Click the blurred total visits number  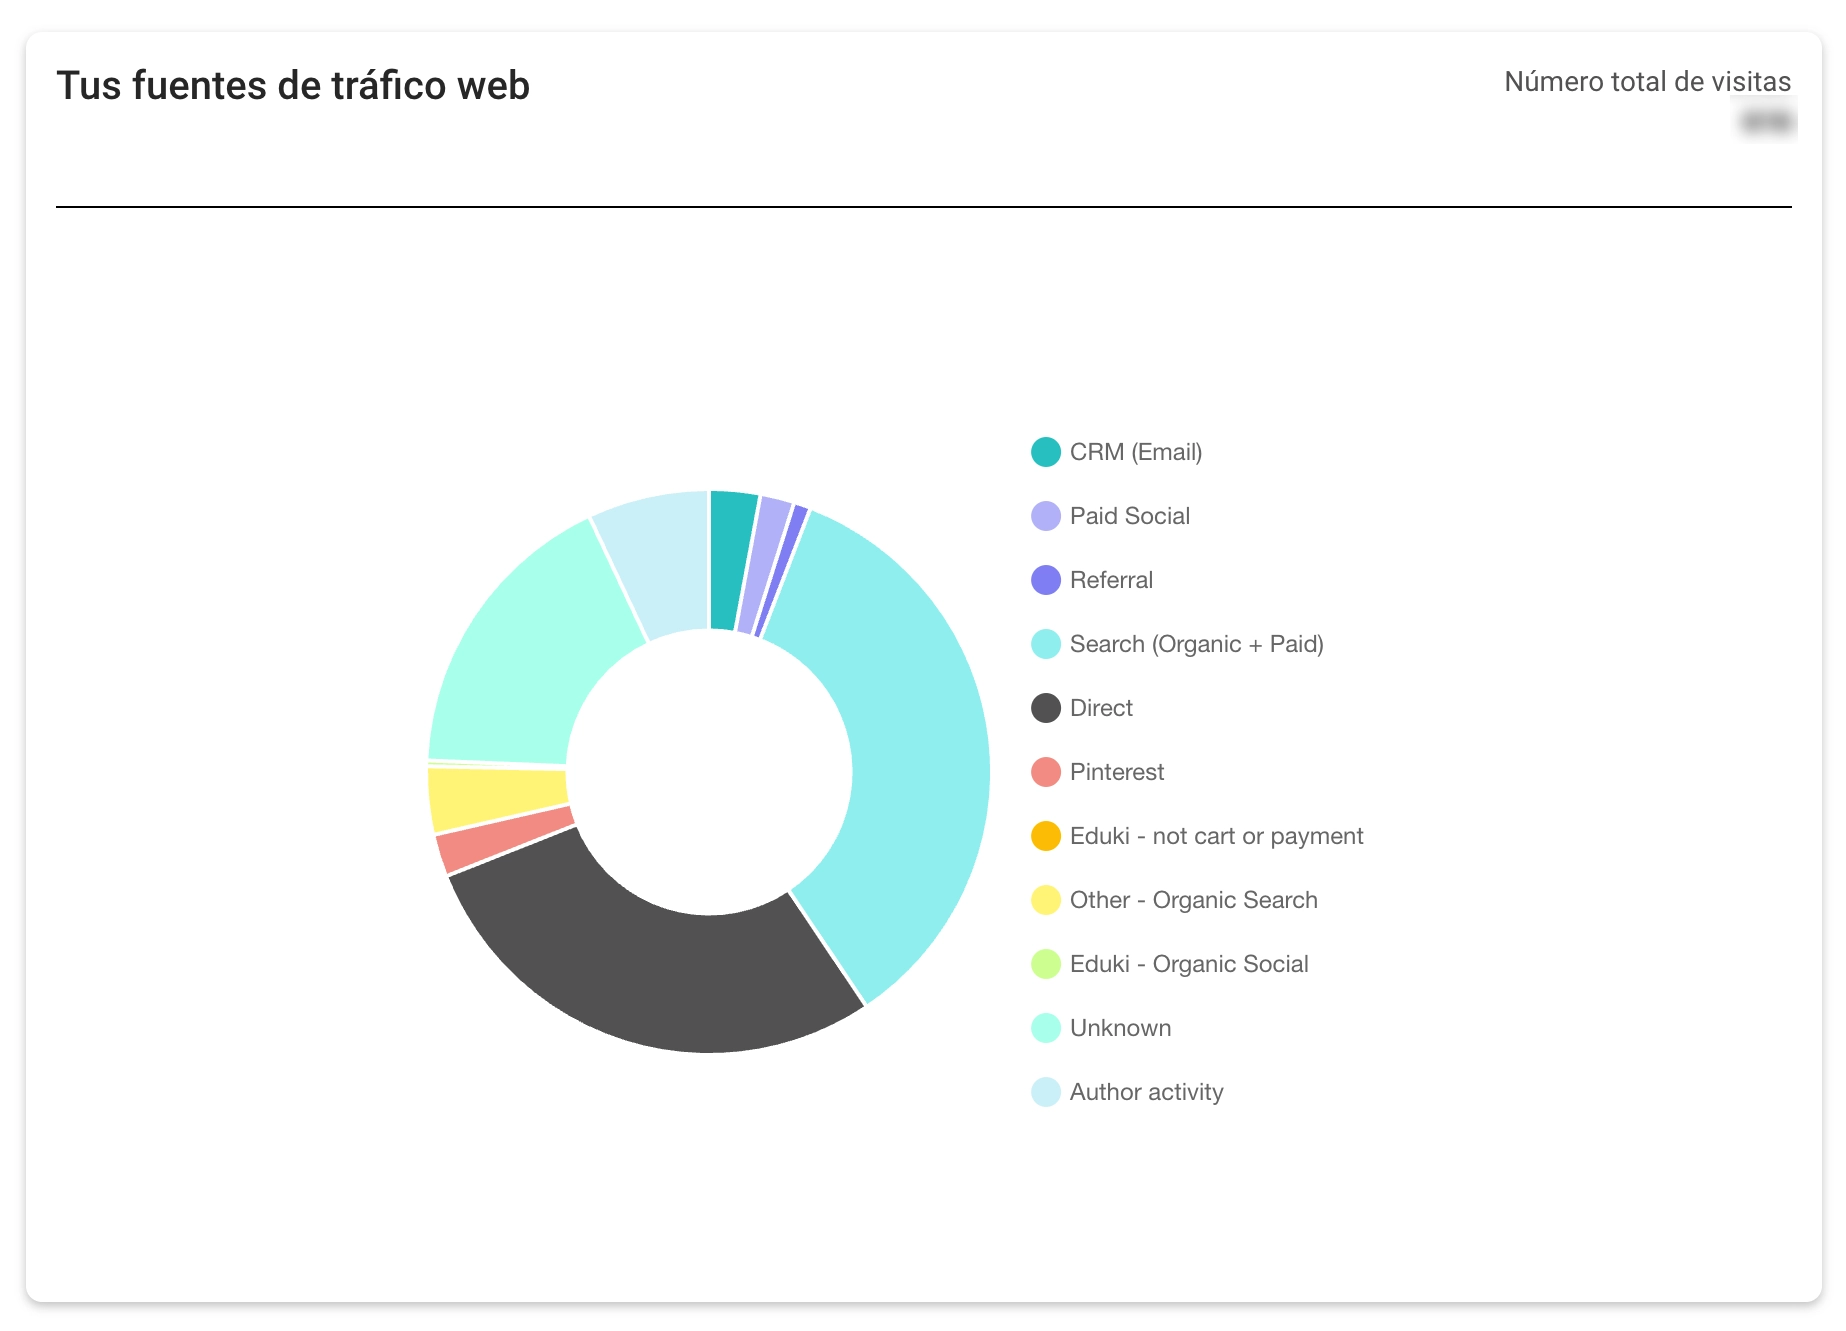tap(1766, 121)
